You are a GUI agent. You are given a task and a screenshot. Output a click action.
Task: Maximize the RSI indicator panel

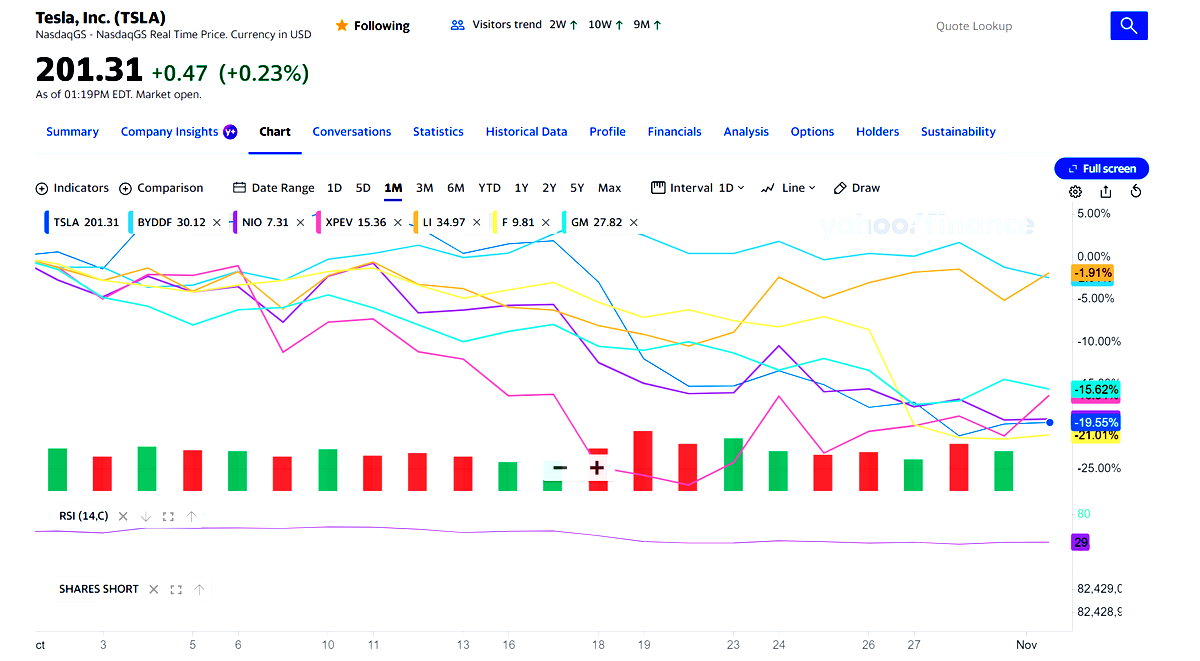(x=168, y=517)
